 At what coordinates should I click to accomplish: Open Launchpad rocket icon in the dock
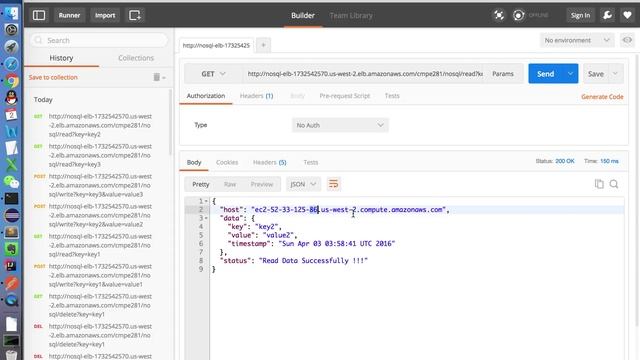click(11, 47)
